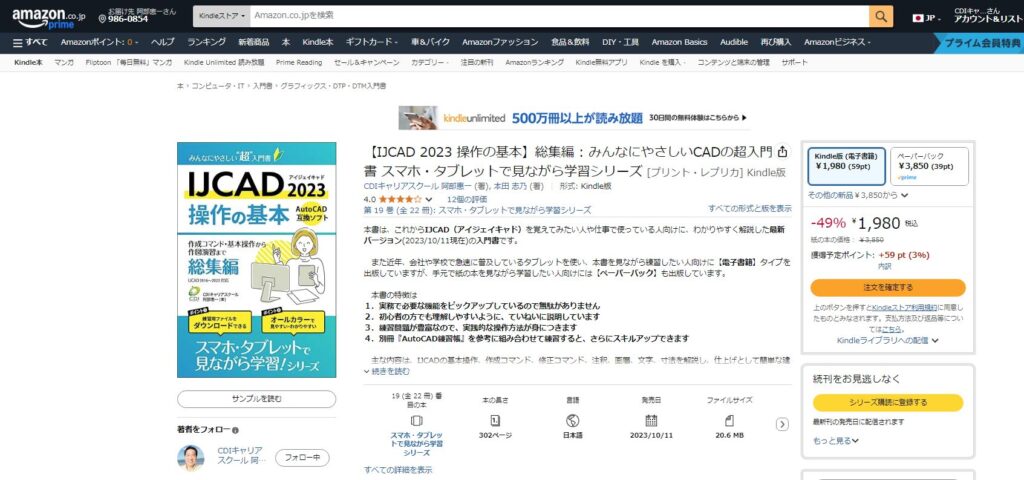This screenshot has width=1024, height=480.
Task: Open the hamburger すべて menu
Action: coord(30,42)
